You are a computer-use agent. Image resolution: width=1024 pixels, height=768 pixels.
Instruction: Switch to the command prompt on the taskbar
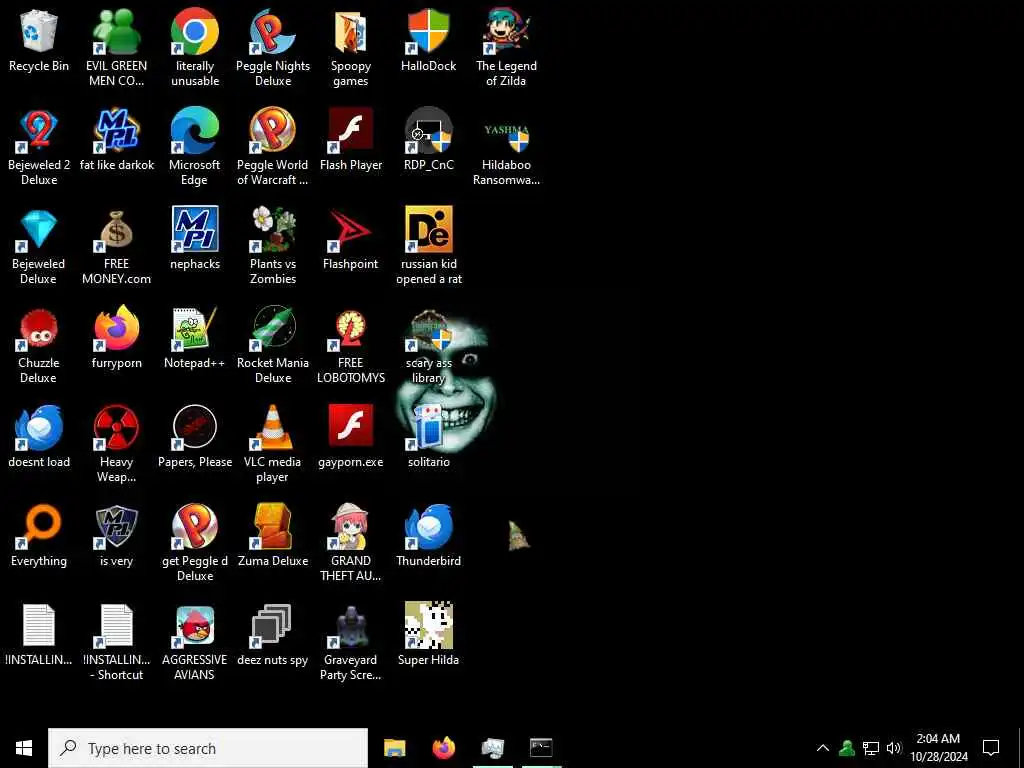click(x=541, y=748)
